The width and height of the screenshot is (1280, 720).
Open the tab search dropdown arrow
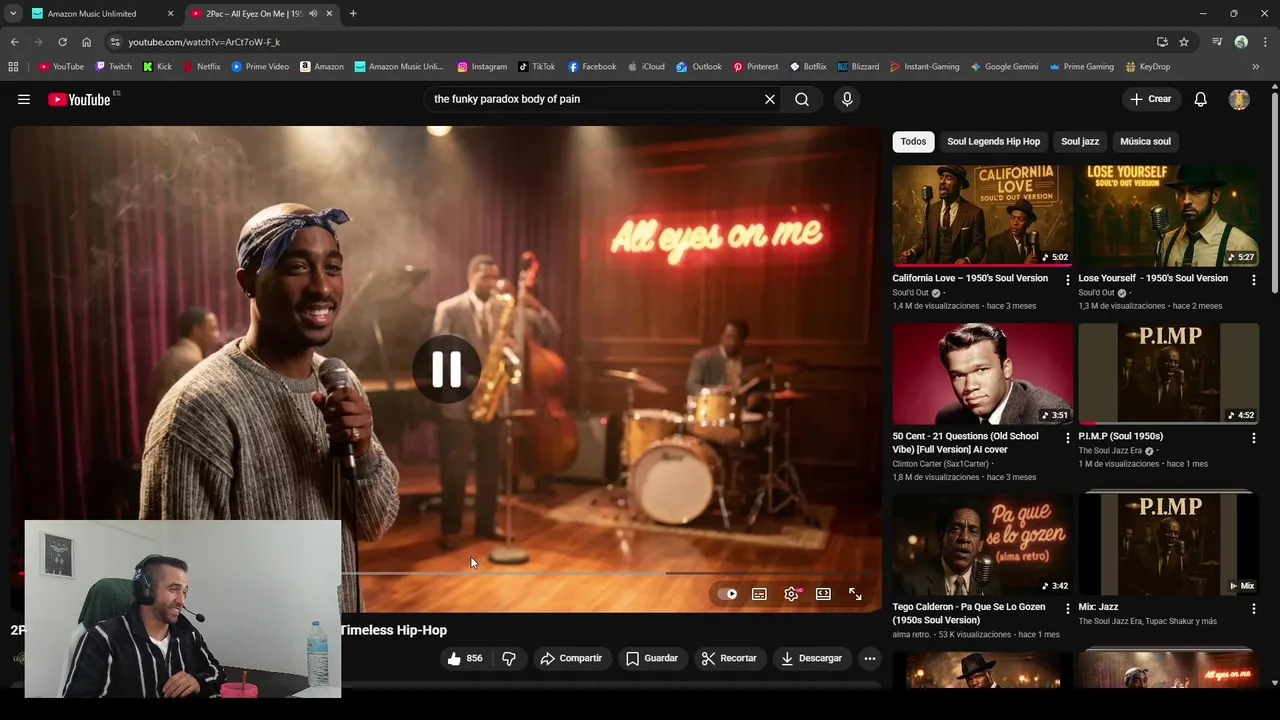[13, 14]
